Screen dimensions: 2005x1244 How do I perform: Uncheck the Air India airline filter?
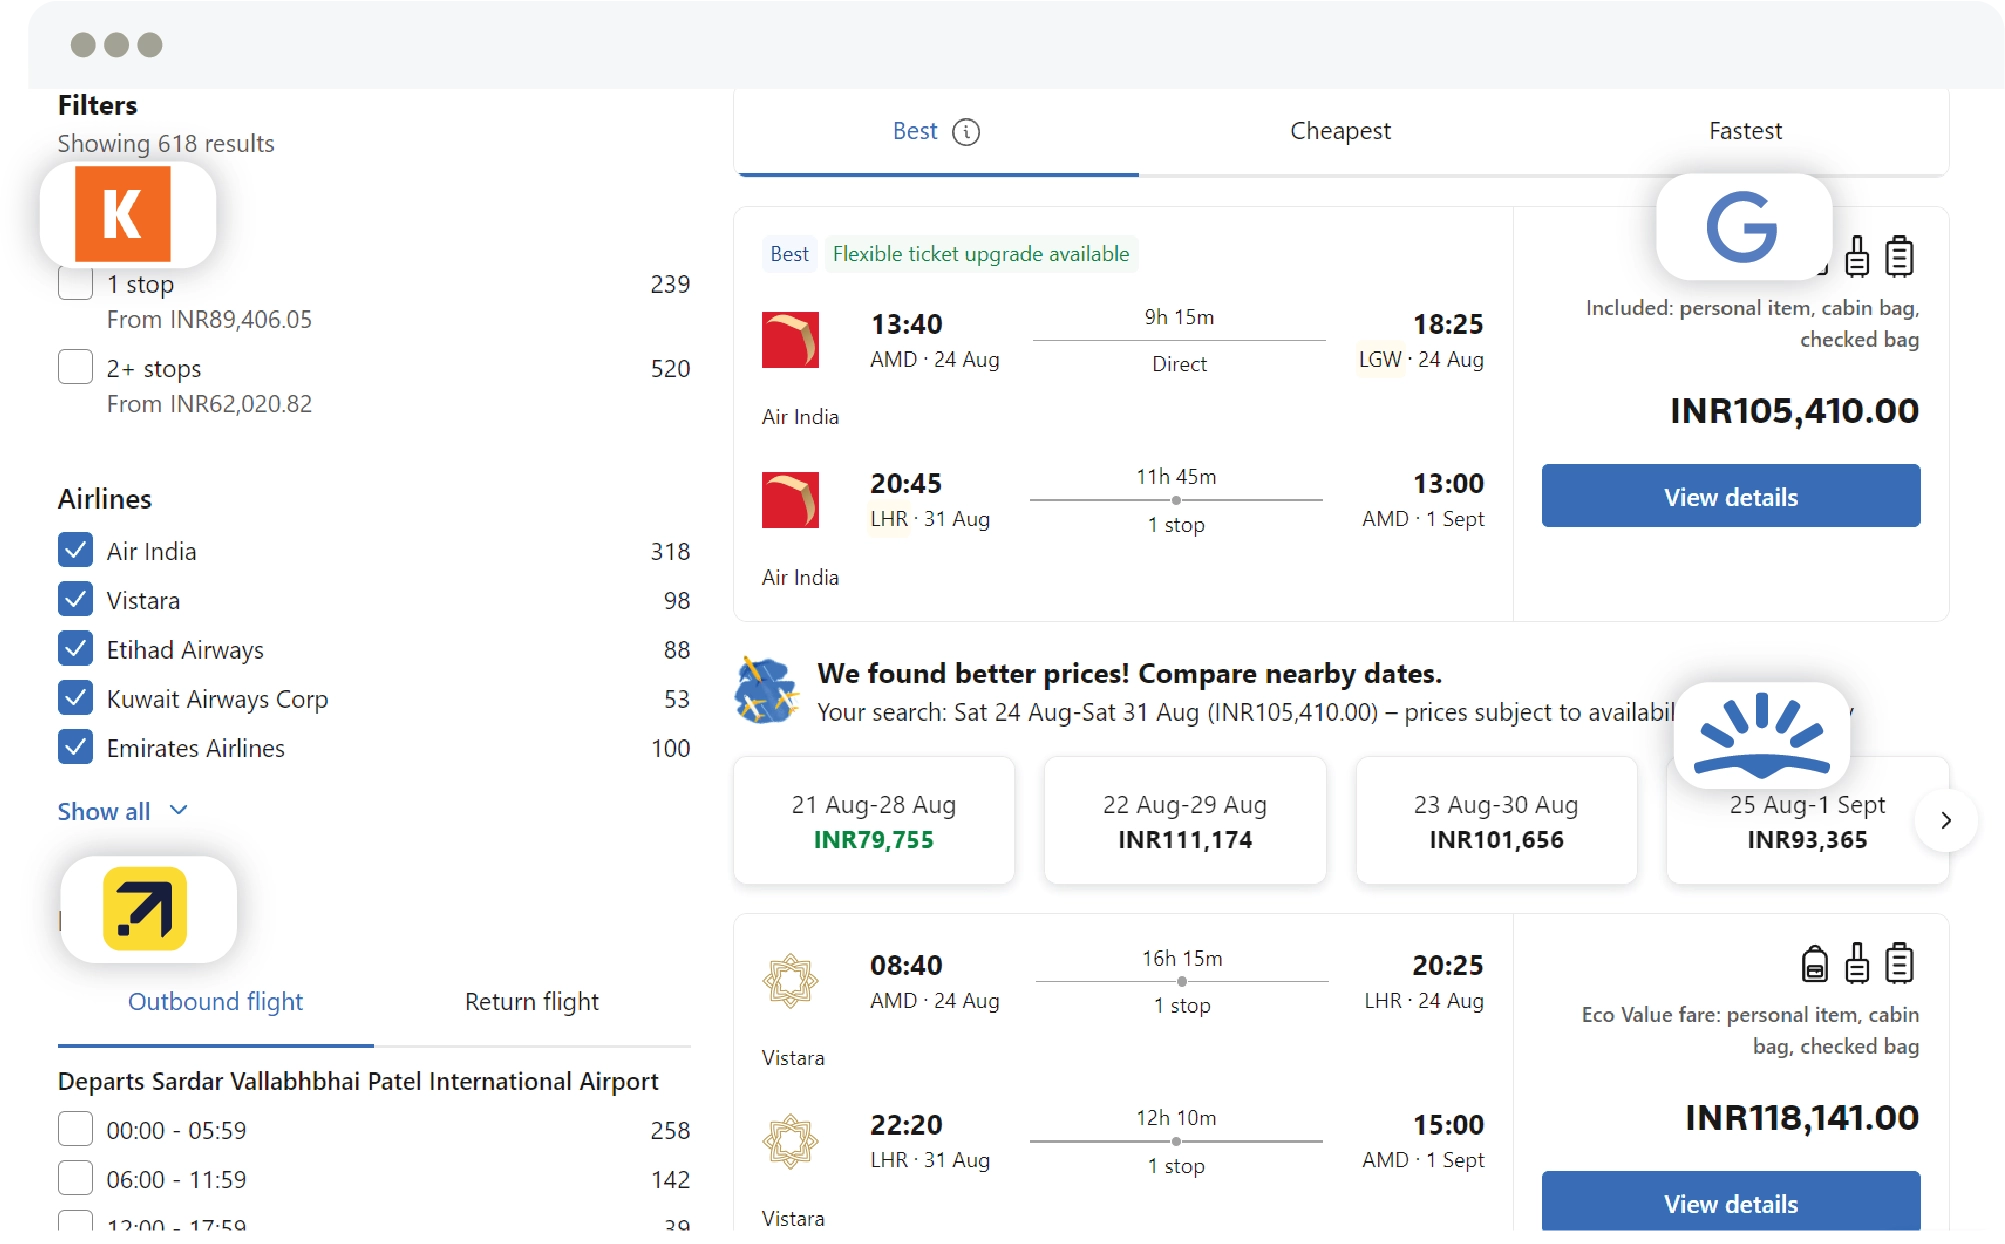pos(76,549)
